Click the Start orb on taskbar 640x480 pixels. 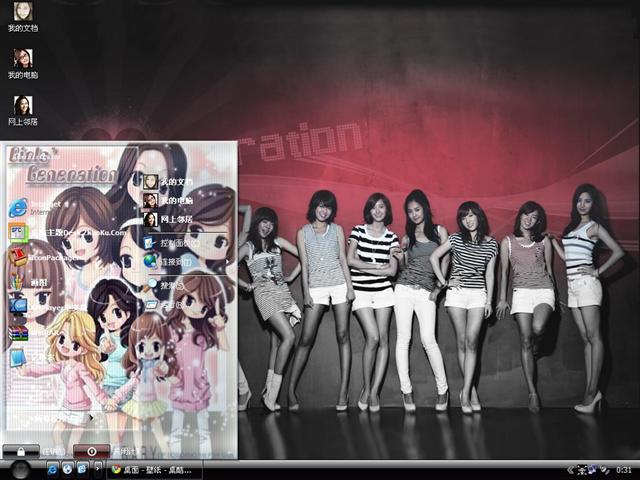click(x=20, y=469)
